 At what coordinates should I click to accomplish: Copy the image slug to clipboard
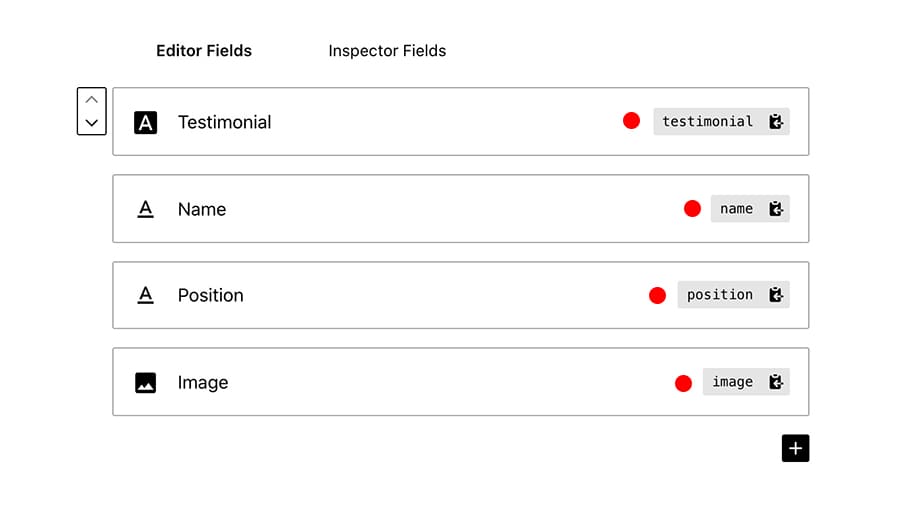pyautogui.click(x=775, y=382)
